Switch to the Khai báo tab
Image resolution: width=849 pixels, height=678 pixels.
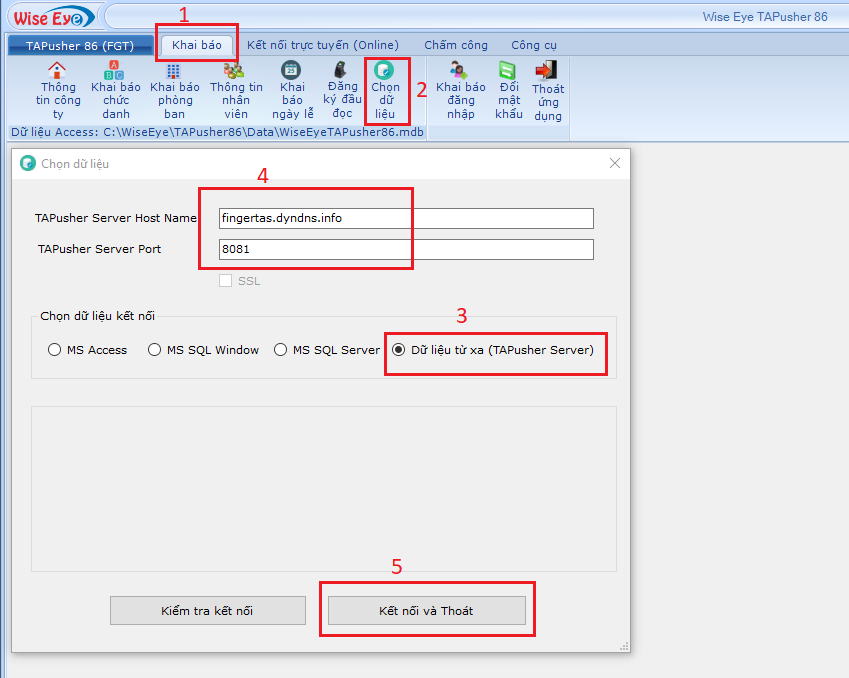(x=197, y=45)
